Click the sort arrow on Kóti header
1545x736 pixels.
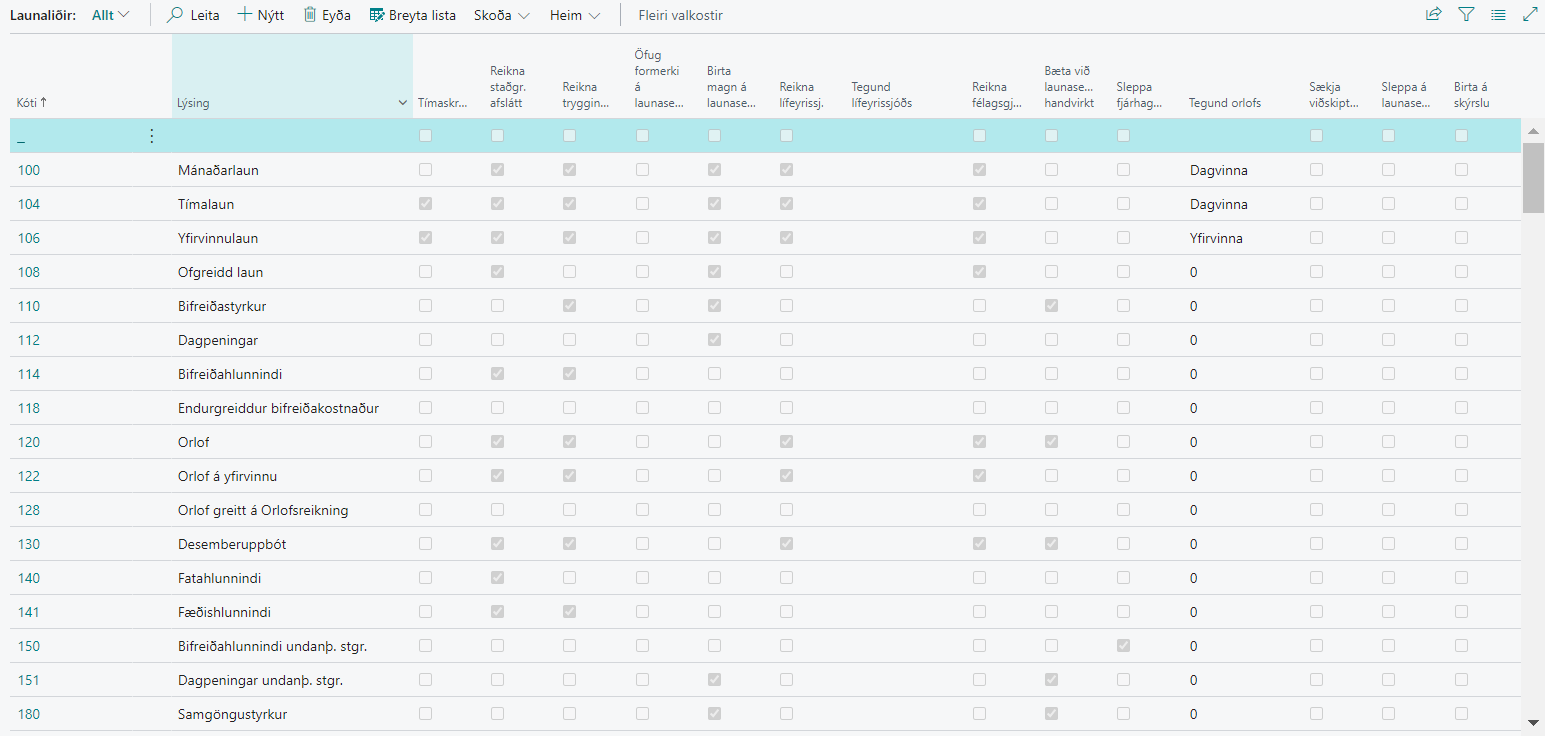point(44,102)
